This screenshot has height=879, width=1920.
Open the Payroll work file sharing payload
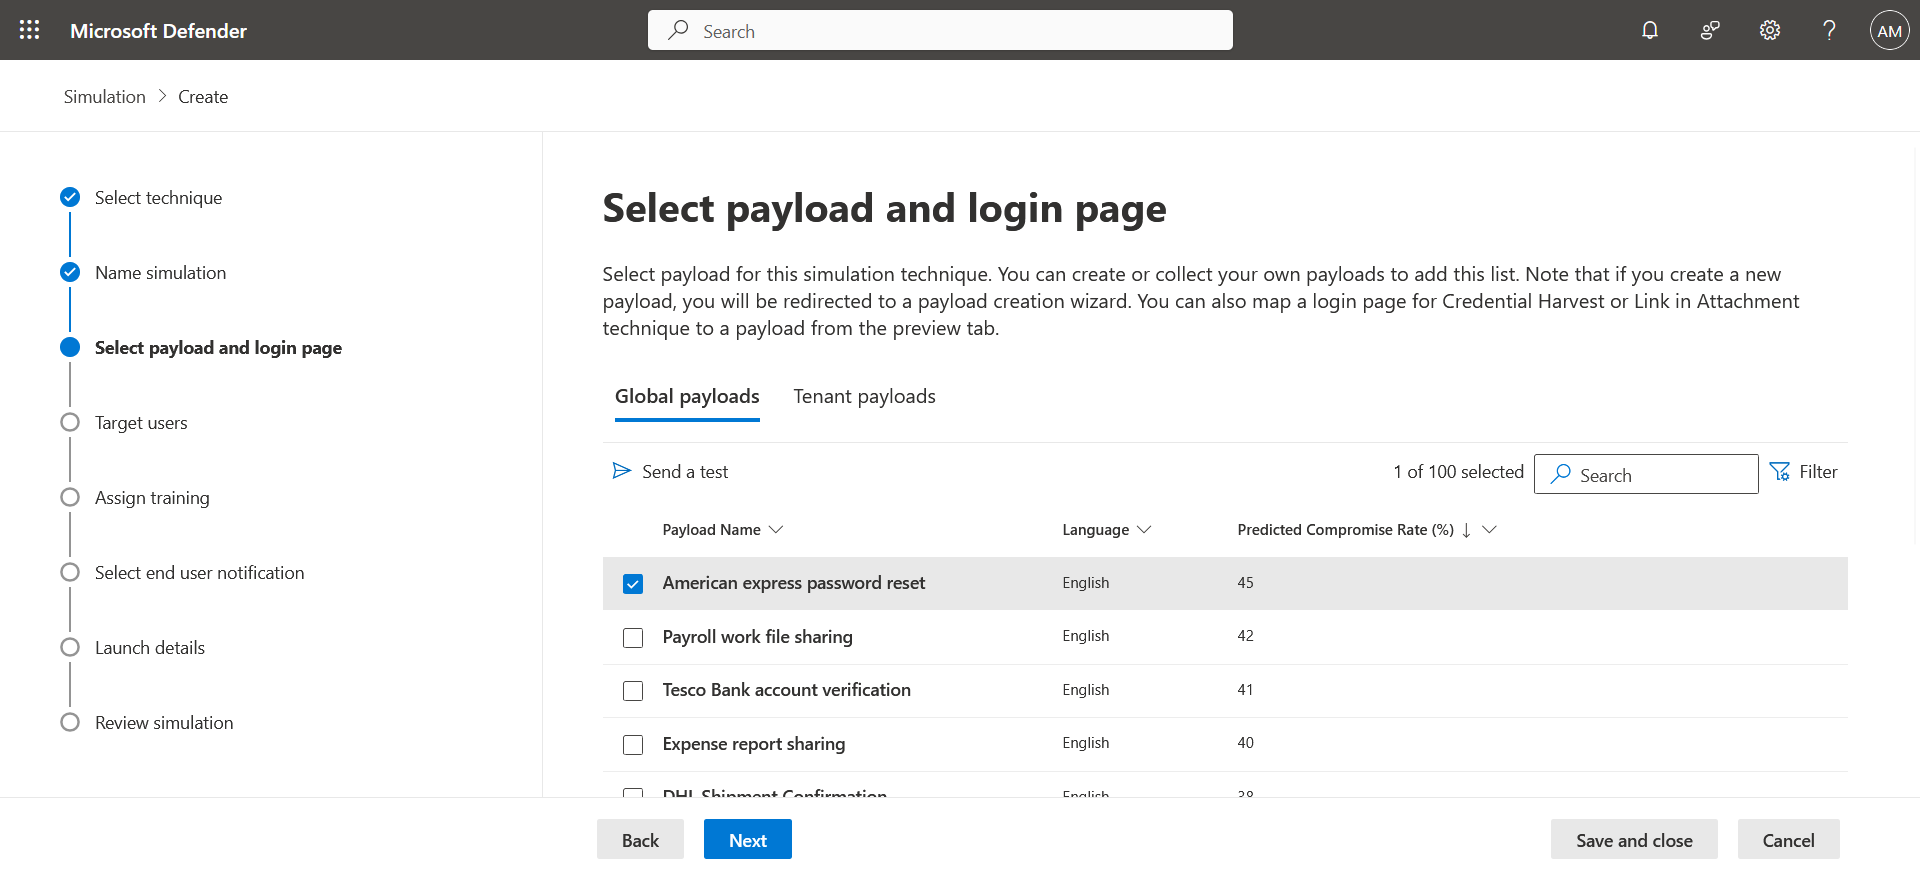click(758, 637)
